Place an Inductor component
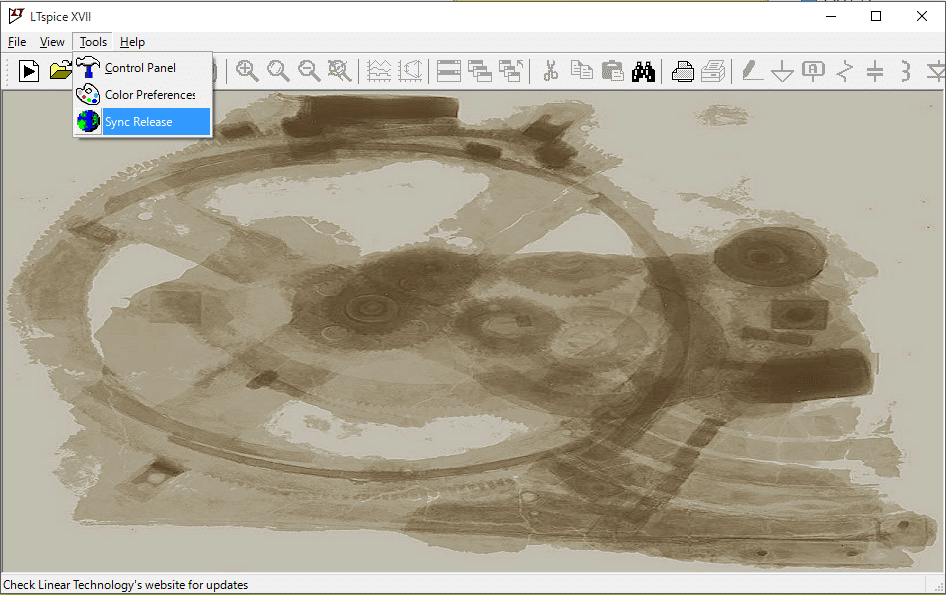The image size is (946, 595). [x=906, y=71]
